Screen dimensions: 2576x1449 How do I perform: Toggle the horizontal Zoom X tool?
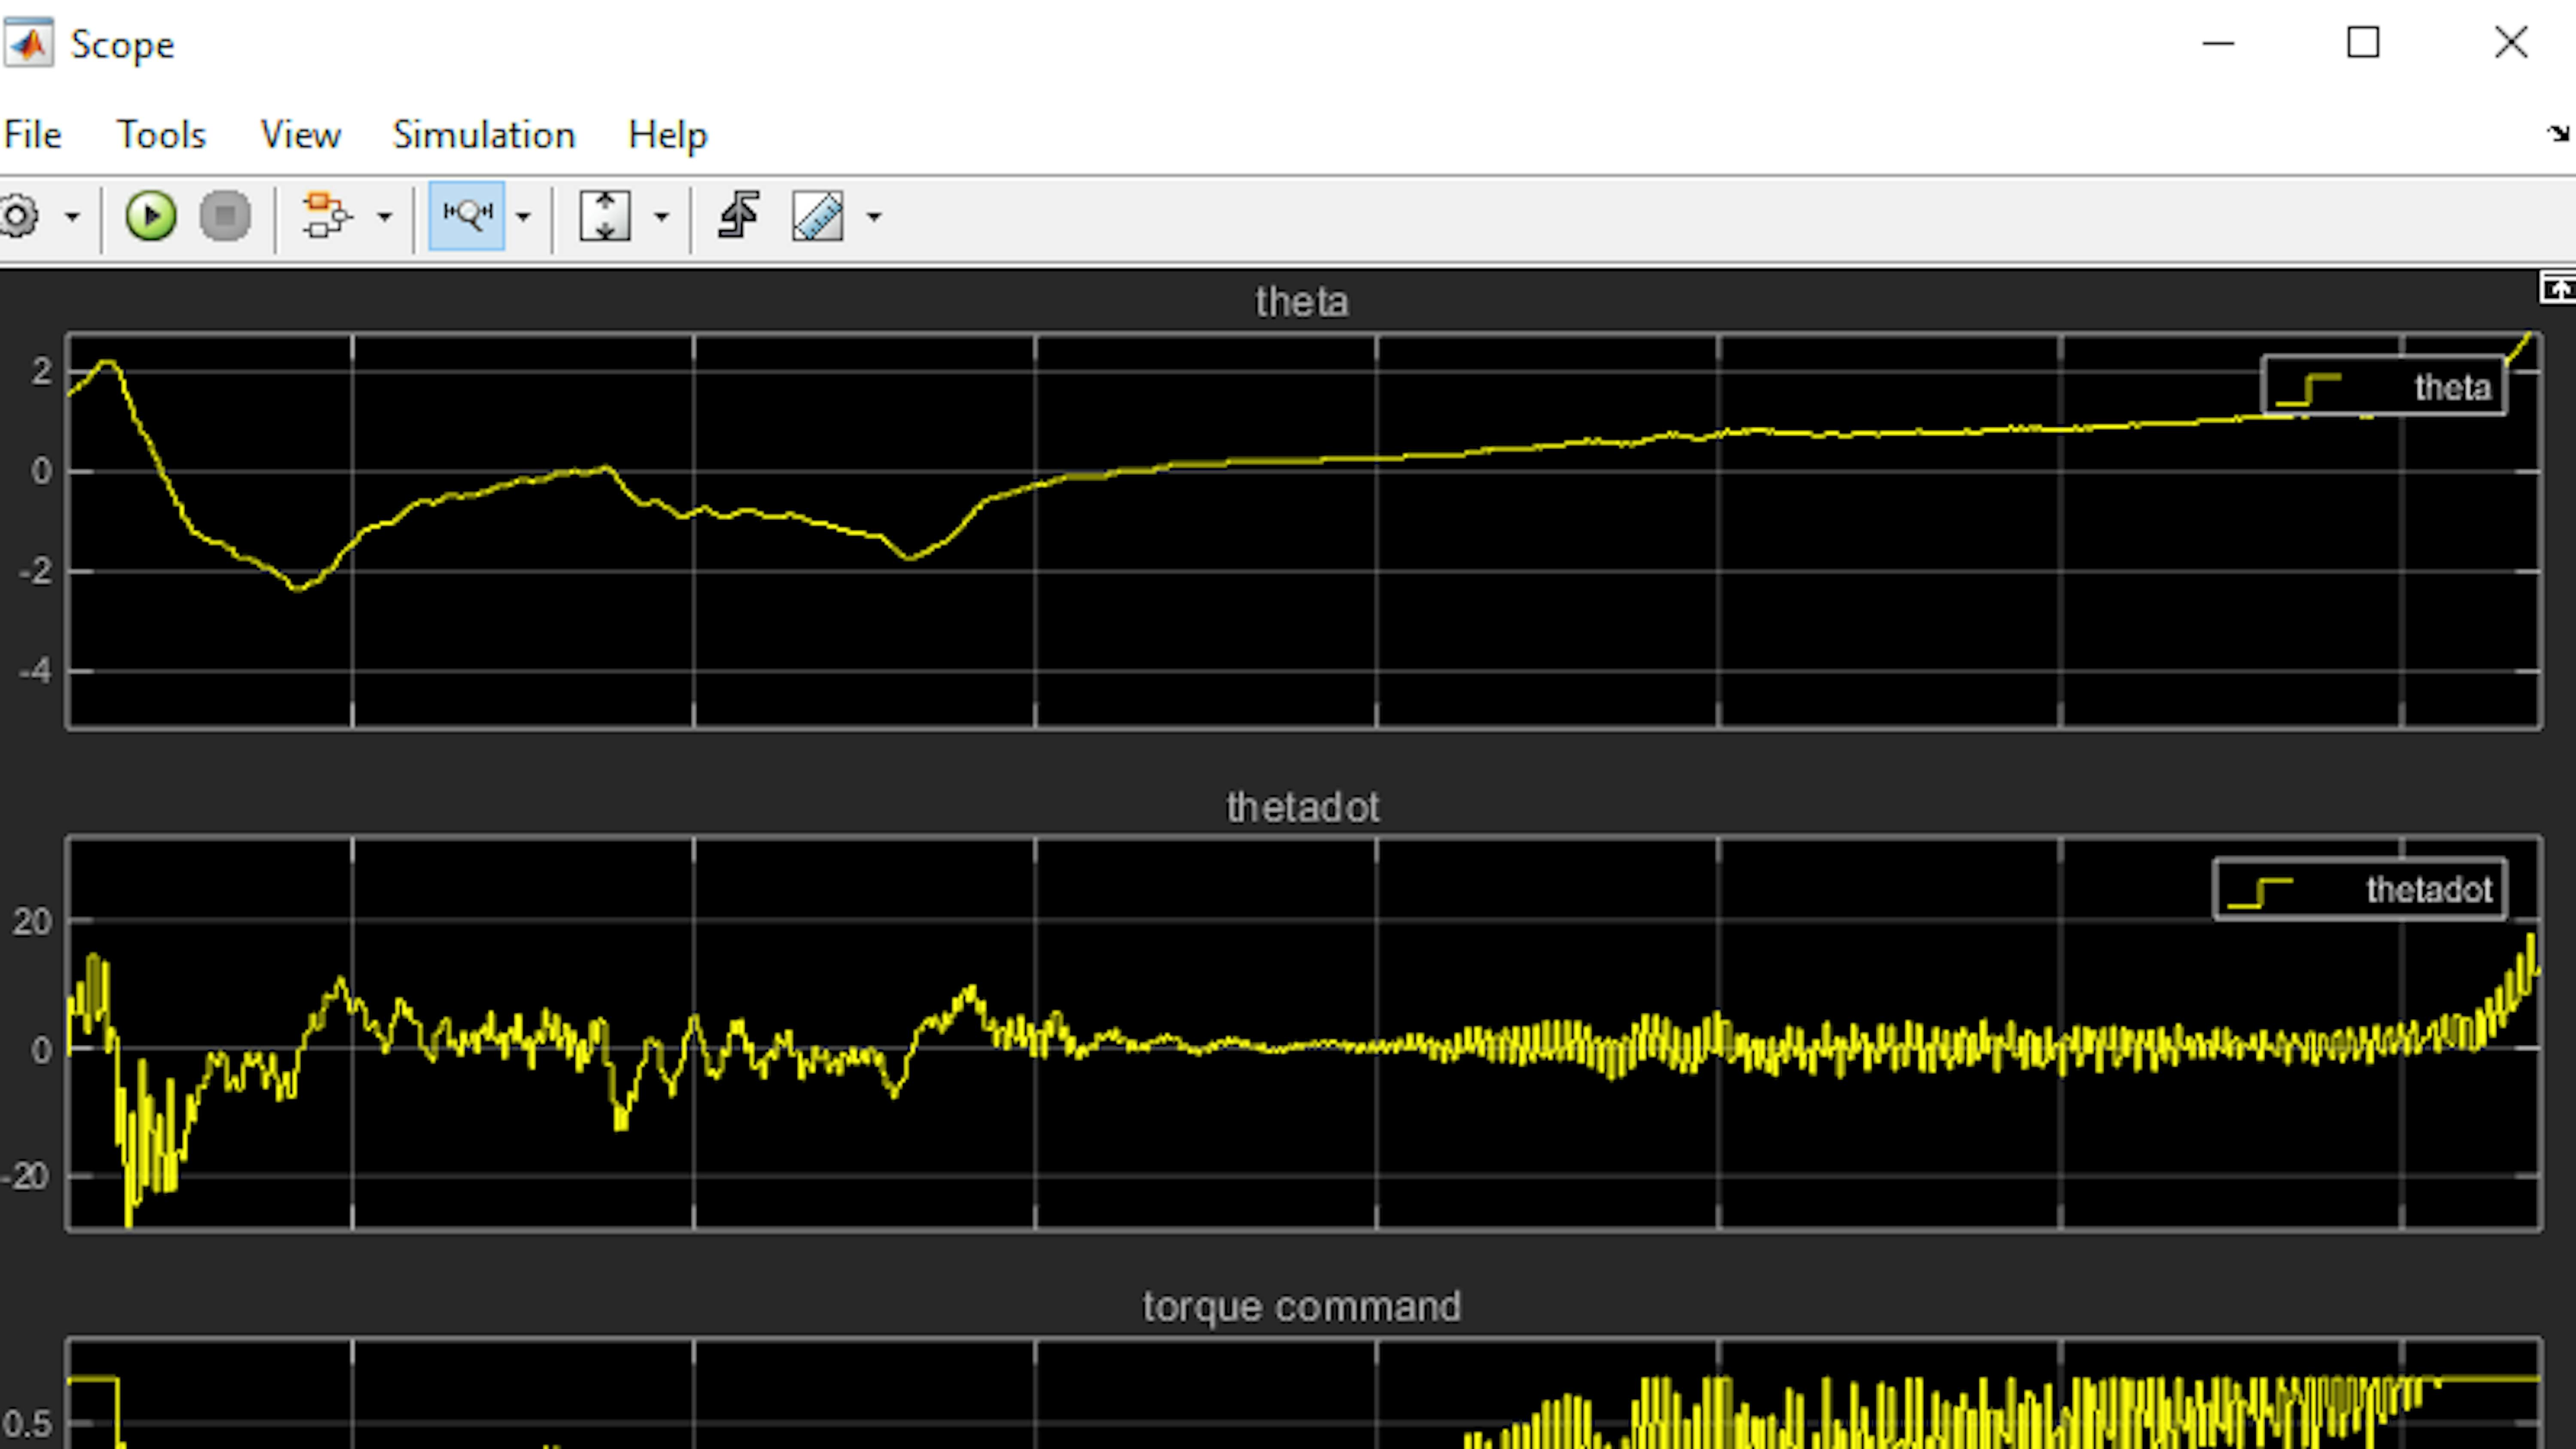[467, 216]
